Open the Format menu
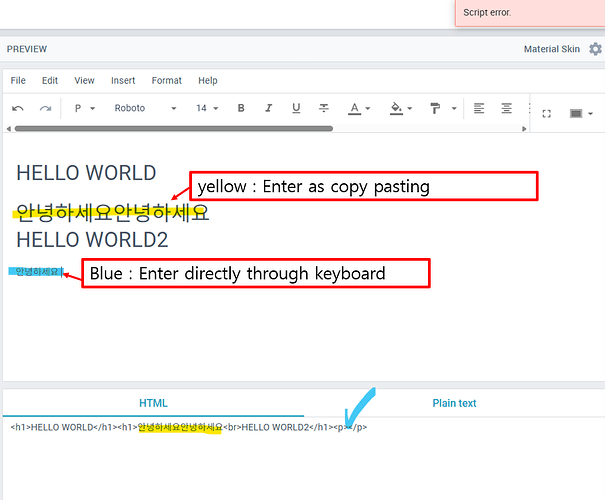 167,80
